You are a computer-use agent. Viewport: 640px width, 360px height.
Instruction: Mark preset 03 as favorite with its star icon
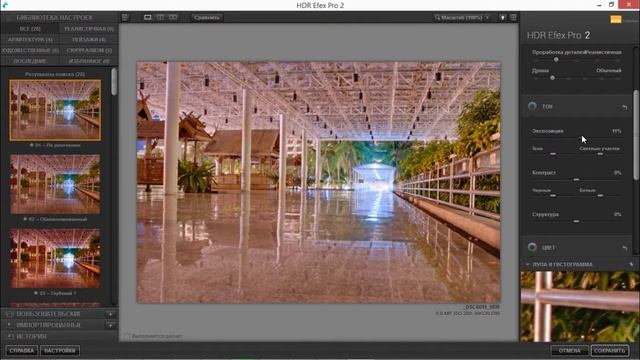pyautogui.click(x=36, y=293)
